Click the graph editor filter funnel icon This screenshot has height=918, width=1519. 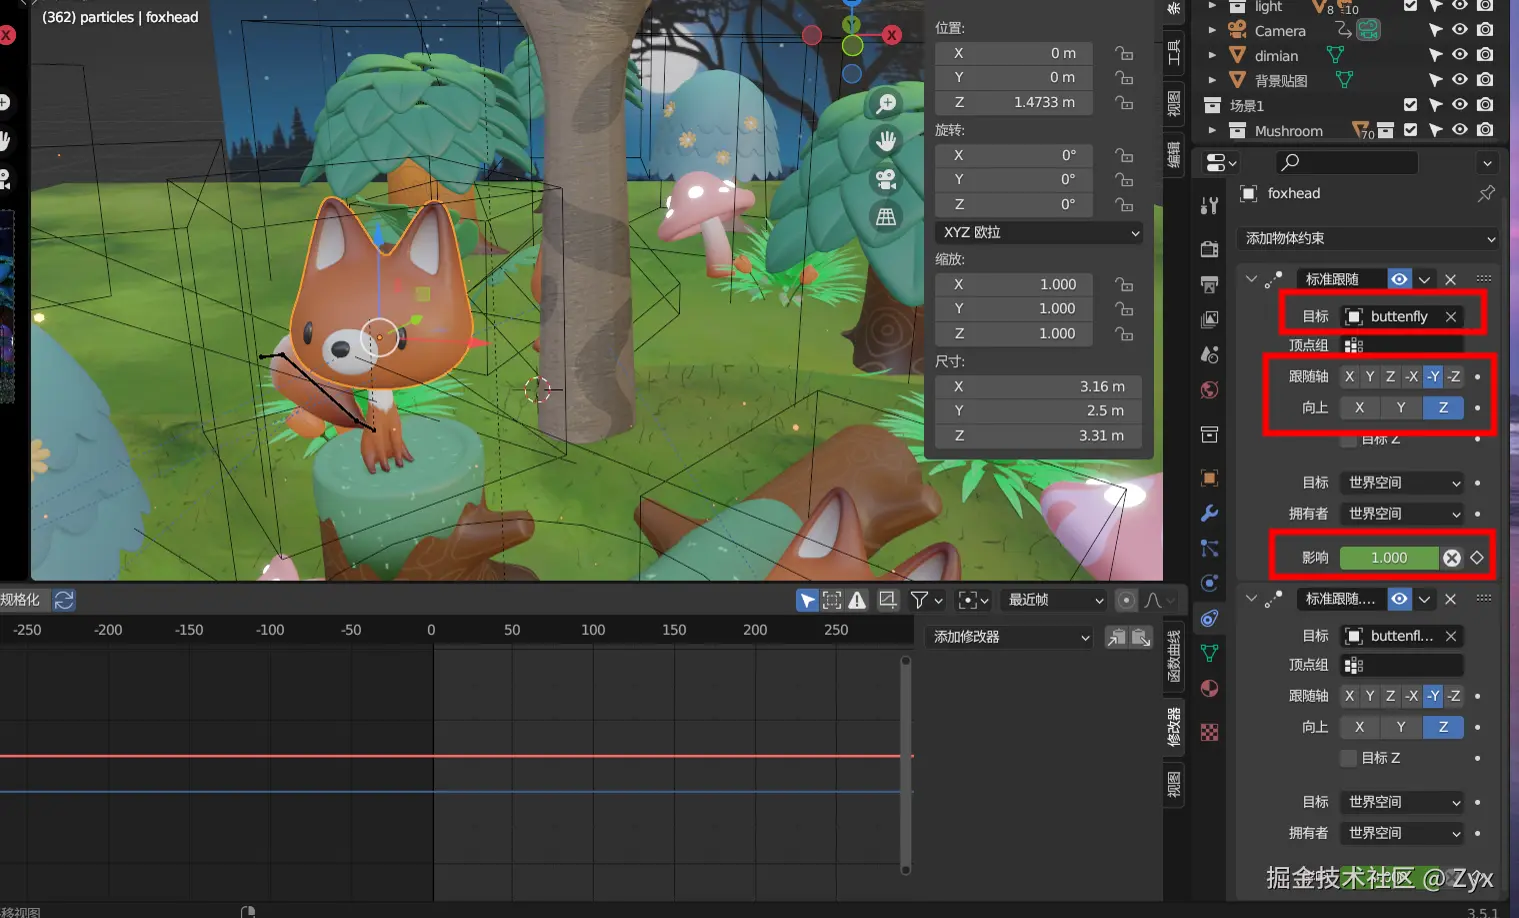(x=919, y=600)
